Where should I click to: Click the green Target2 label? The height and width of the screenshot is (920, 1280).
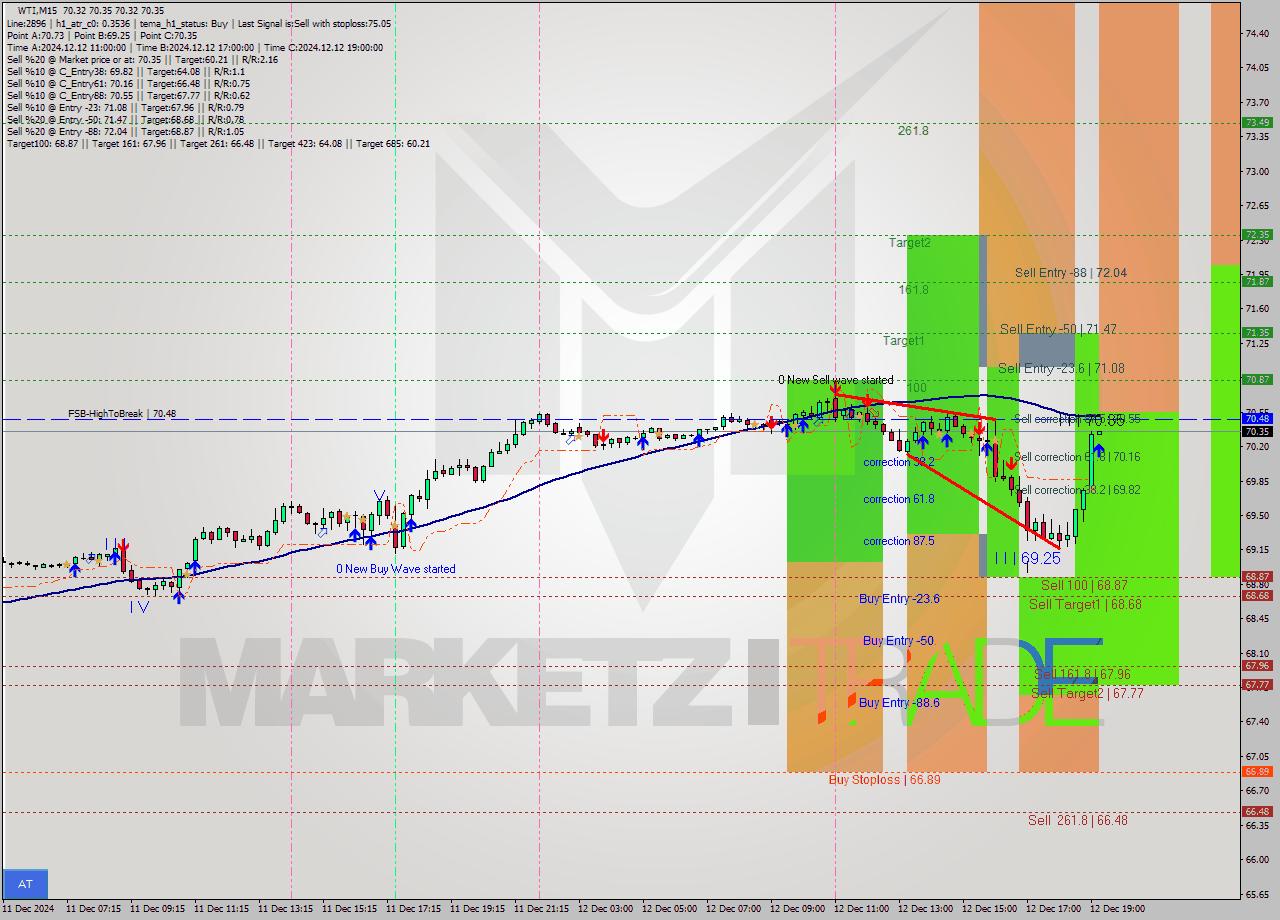pos(909,243)
